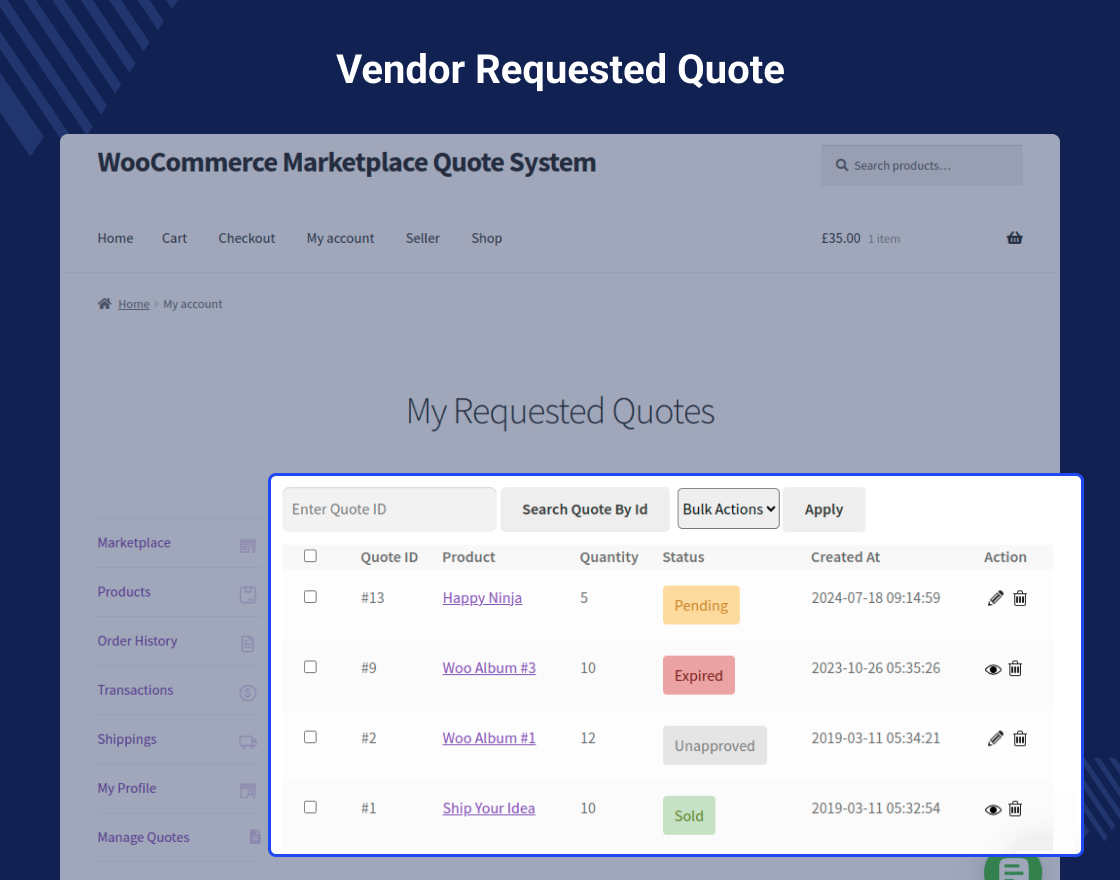Open the Woo Album #1 product link
Image resolution: width=1120 pixels, height=880 pixels.
click(x=489, y=738)
